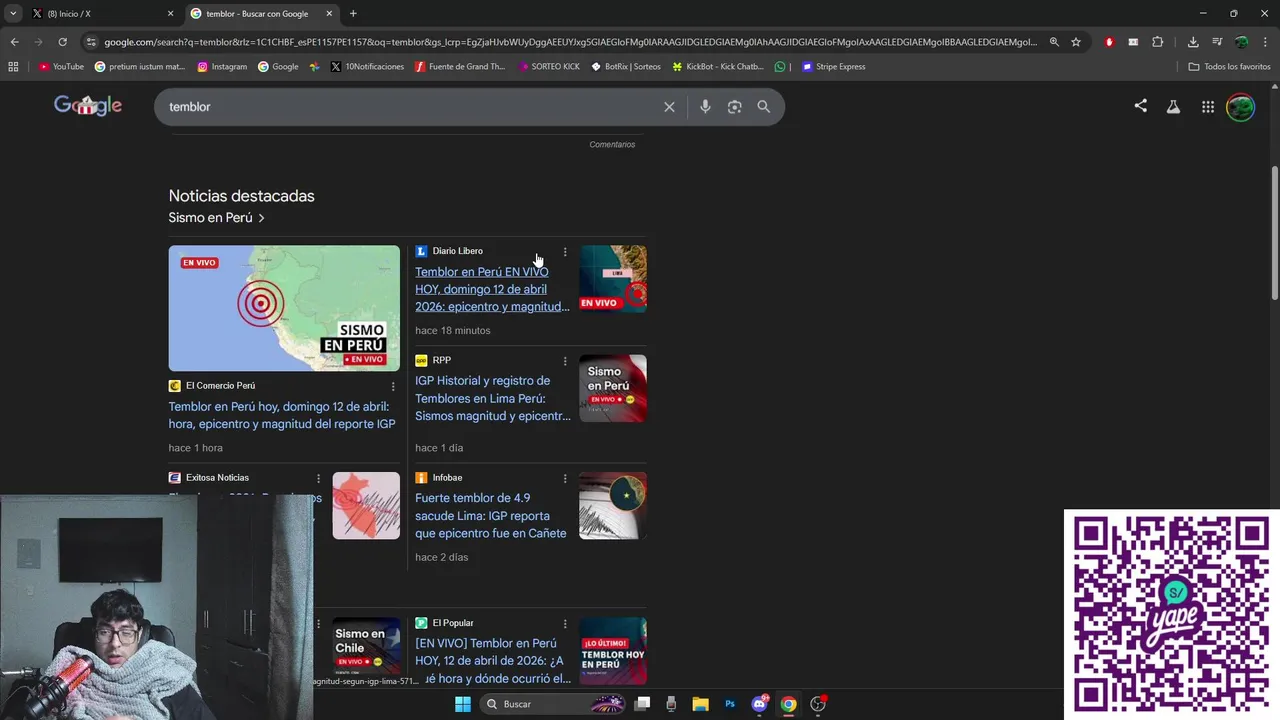Open the Instagram bookmark
1280x720 pixels.
222,67
